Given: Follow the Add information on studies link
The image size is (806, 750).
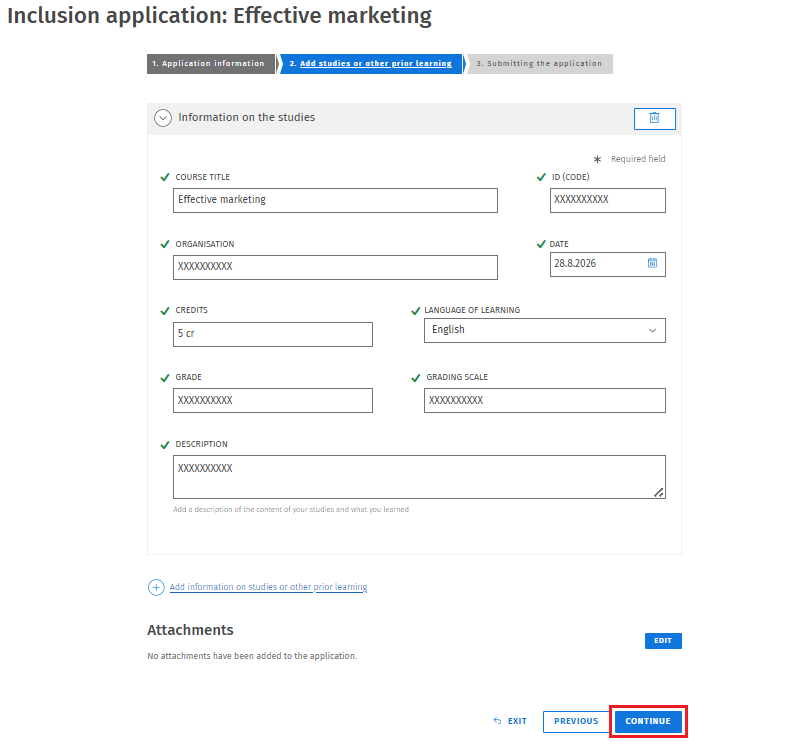Looking at the screenshot, I should [x=268, y=587].
